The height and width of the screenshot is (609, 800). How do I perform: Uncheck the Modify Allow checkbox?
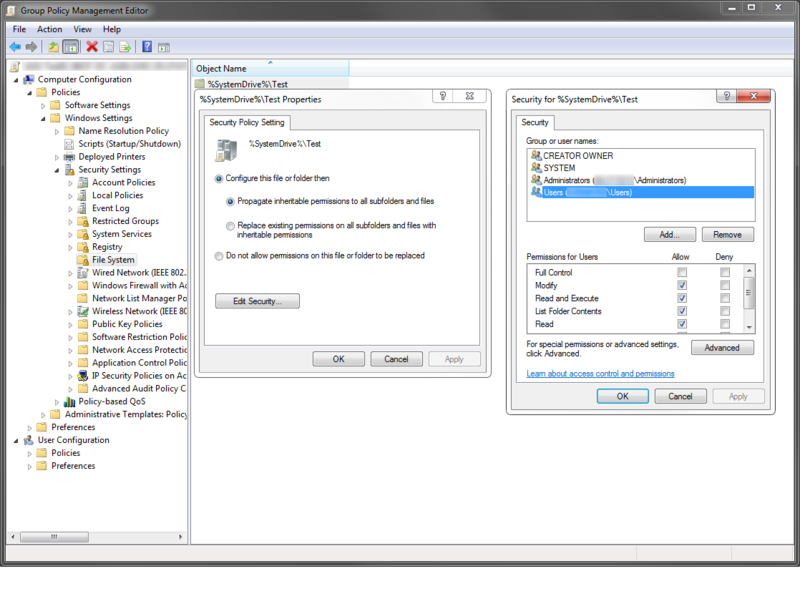tap(682, 285)
